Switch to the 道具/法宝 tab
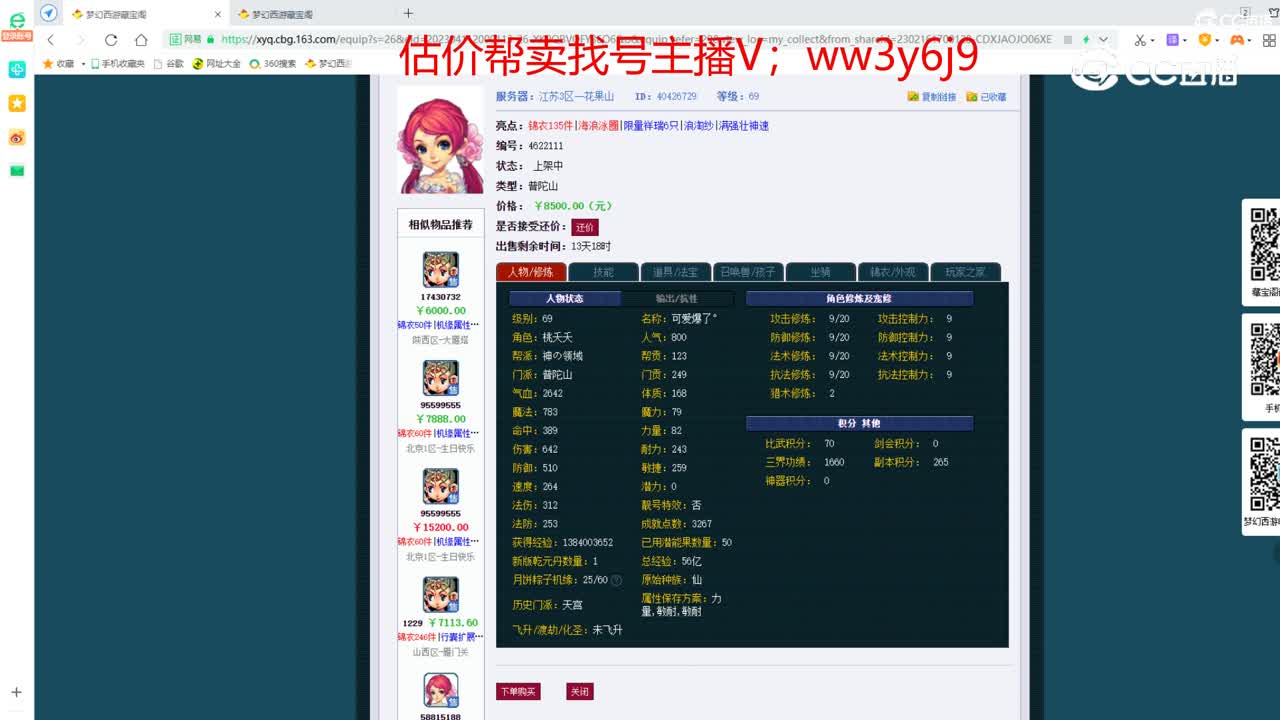 click(x=676, y=272)
